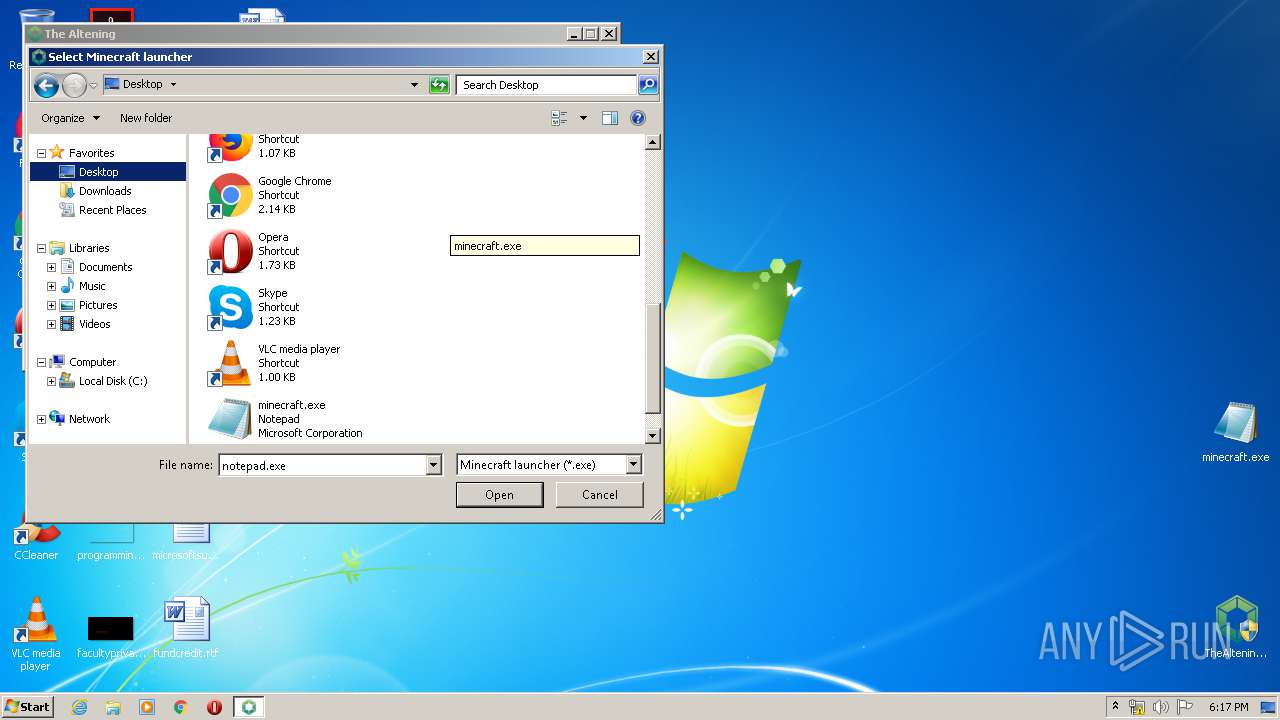Click the Action Center flag tray icon

point(1184,707)
